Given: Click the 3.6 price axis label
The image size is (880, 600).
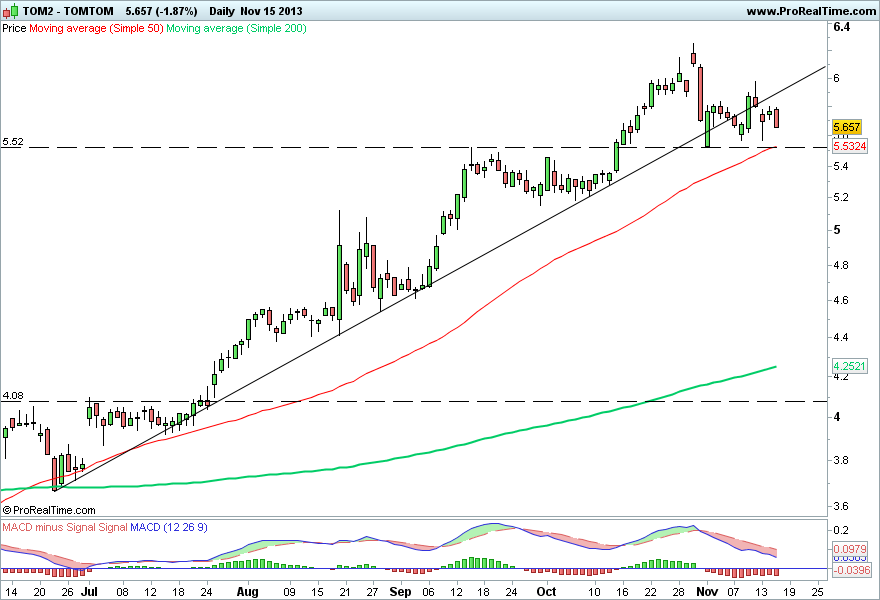Looking at the screenshot, I should (841, 506).
